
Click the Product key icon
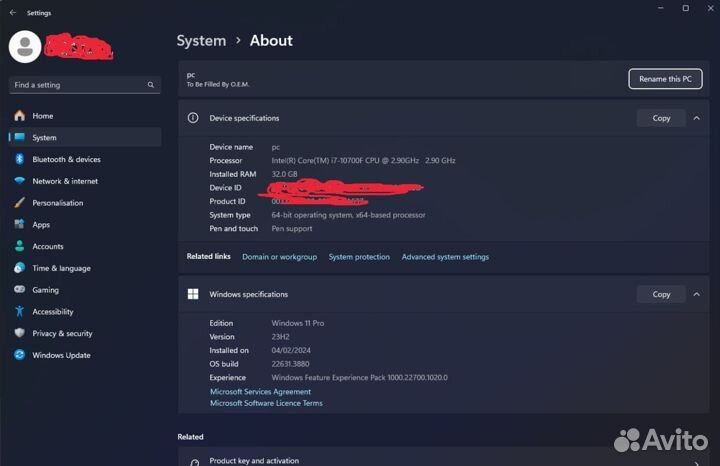click(x=194, y=462)
